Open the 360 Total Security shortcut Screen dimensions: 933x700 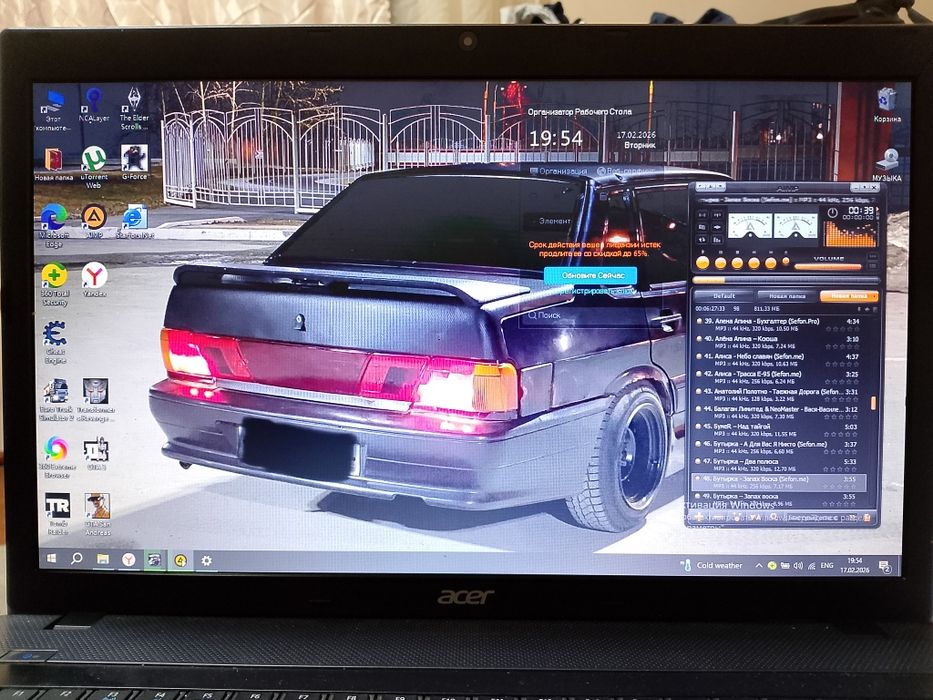click(55, 285)
